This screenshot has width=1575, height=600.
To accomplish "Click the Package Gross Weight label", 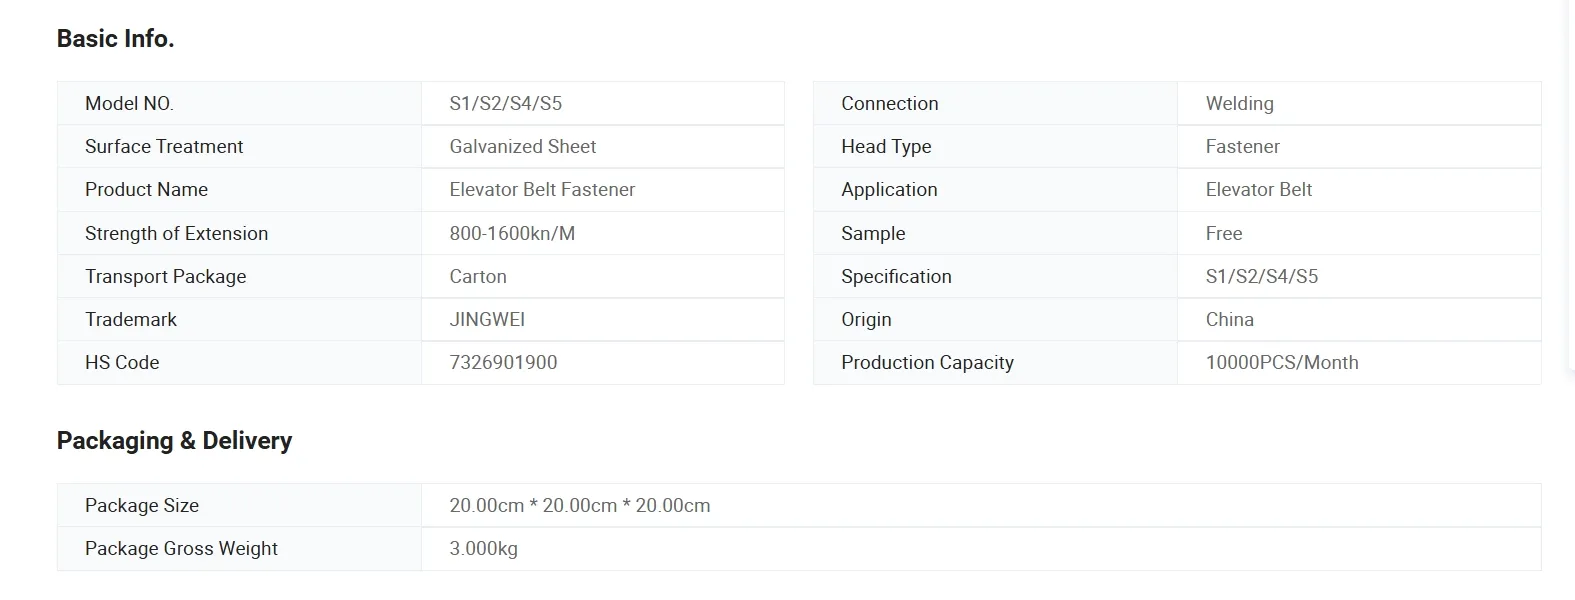I will pos(181,549).
